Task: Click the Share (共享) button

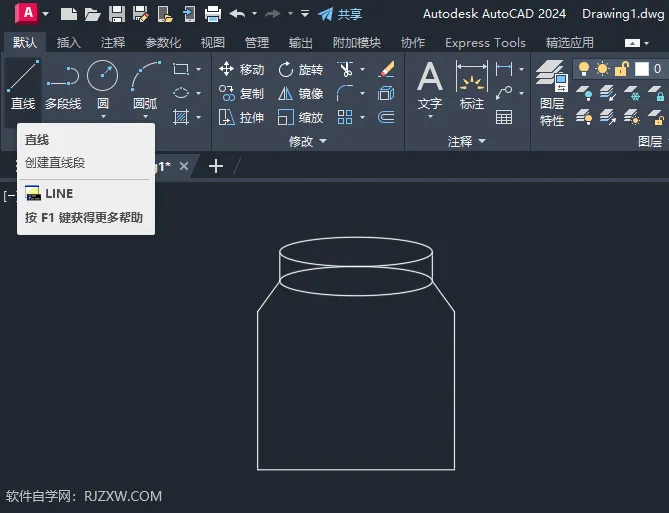Action: (340, 14)
